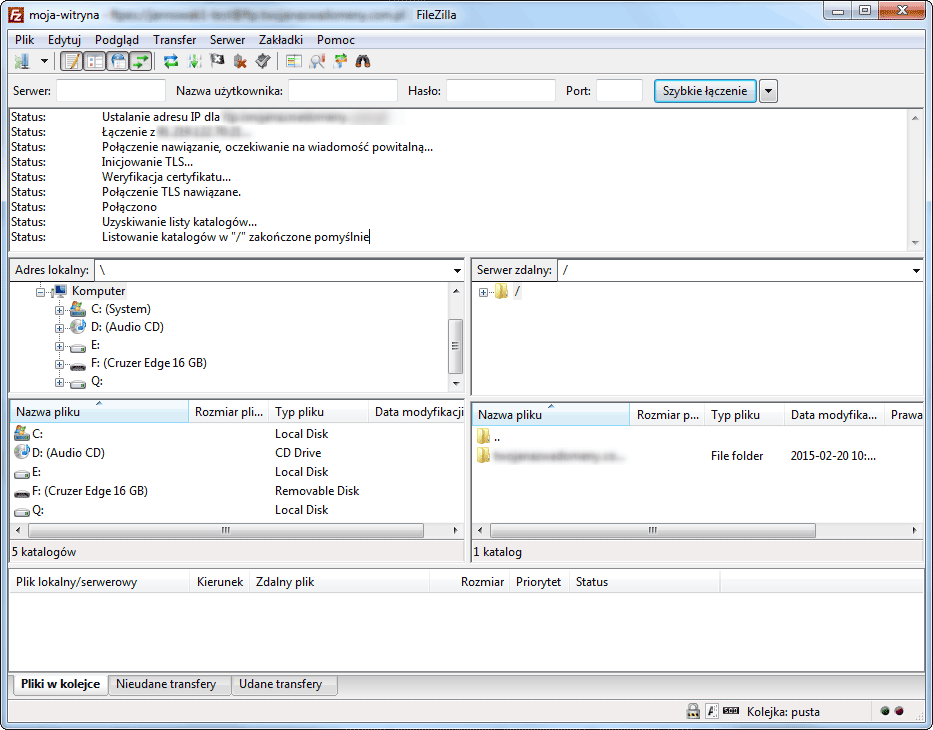Toggle the transfer queue display

click(x=141, y=61)
